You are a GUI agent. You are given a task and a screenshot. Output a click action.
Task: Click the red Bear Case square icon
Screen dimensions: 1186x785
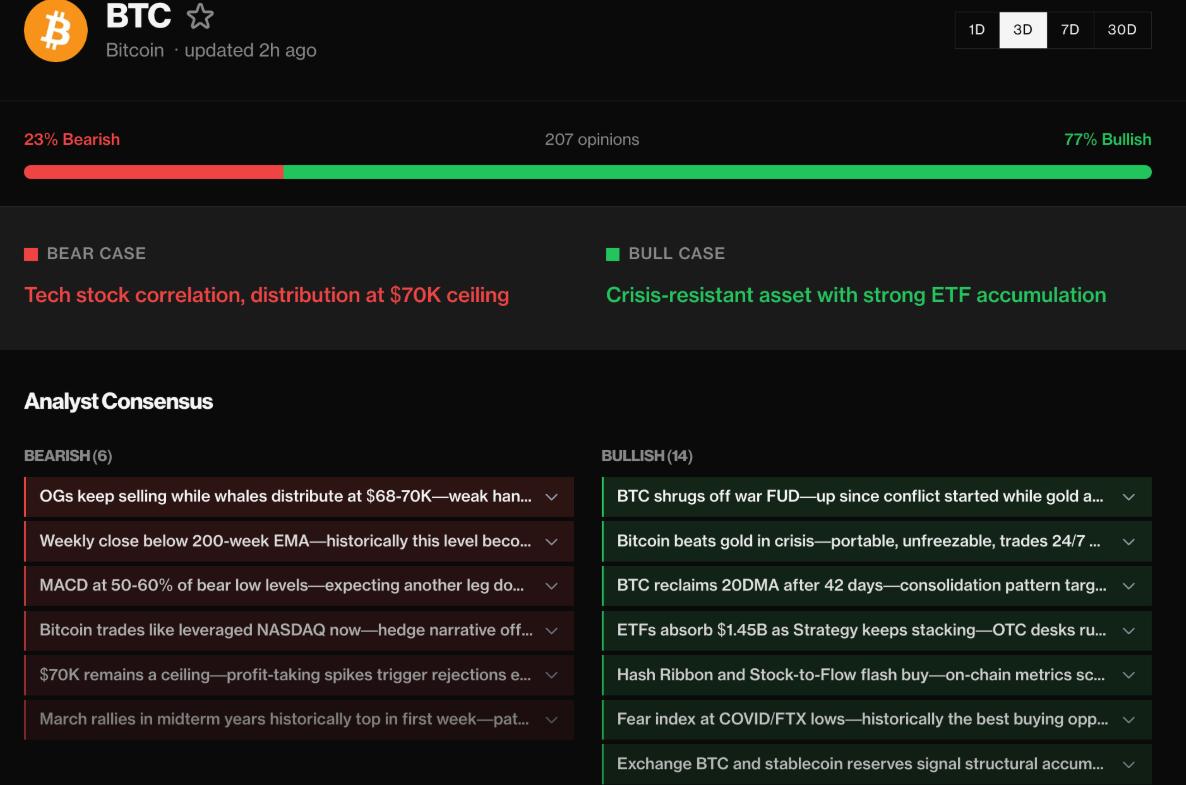click(31, 253)
